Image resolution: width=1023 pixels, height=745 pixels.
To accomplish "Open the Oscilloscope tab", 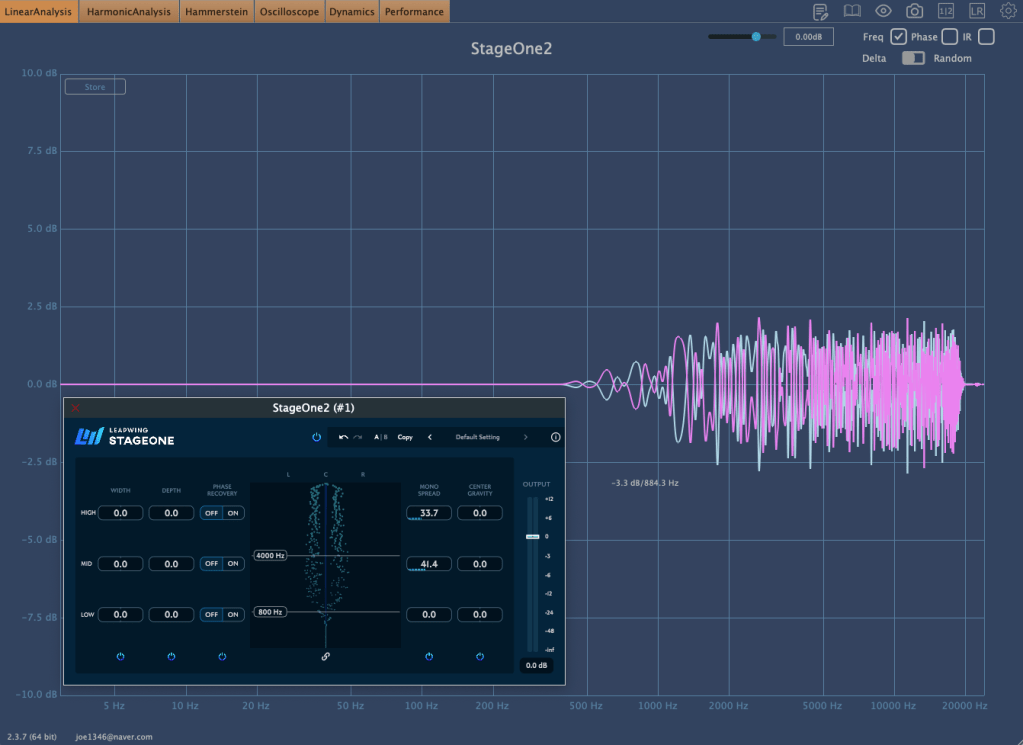I will click(x=288, y=12).
